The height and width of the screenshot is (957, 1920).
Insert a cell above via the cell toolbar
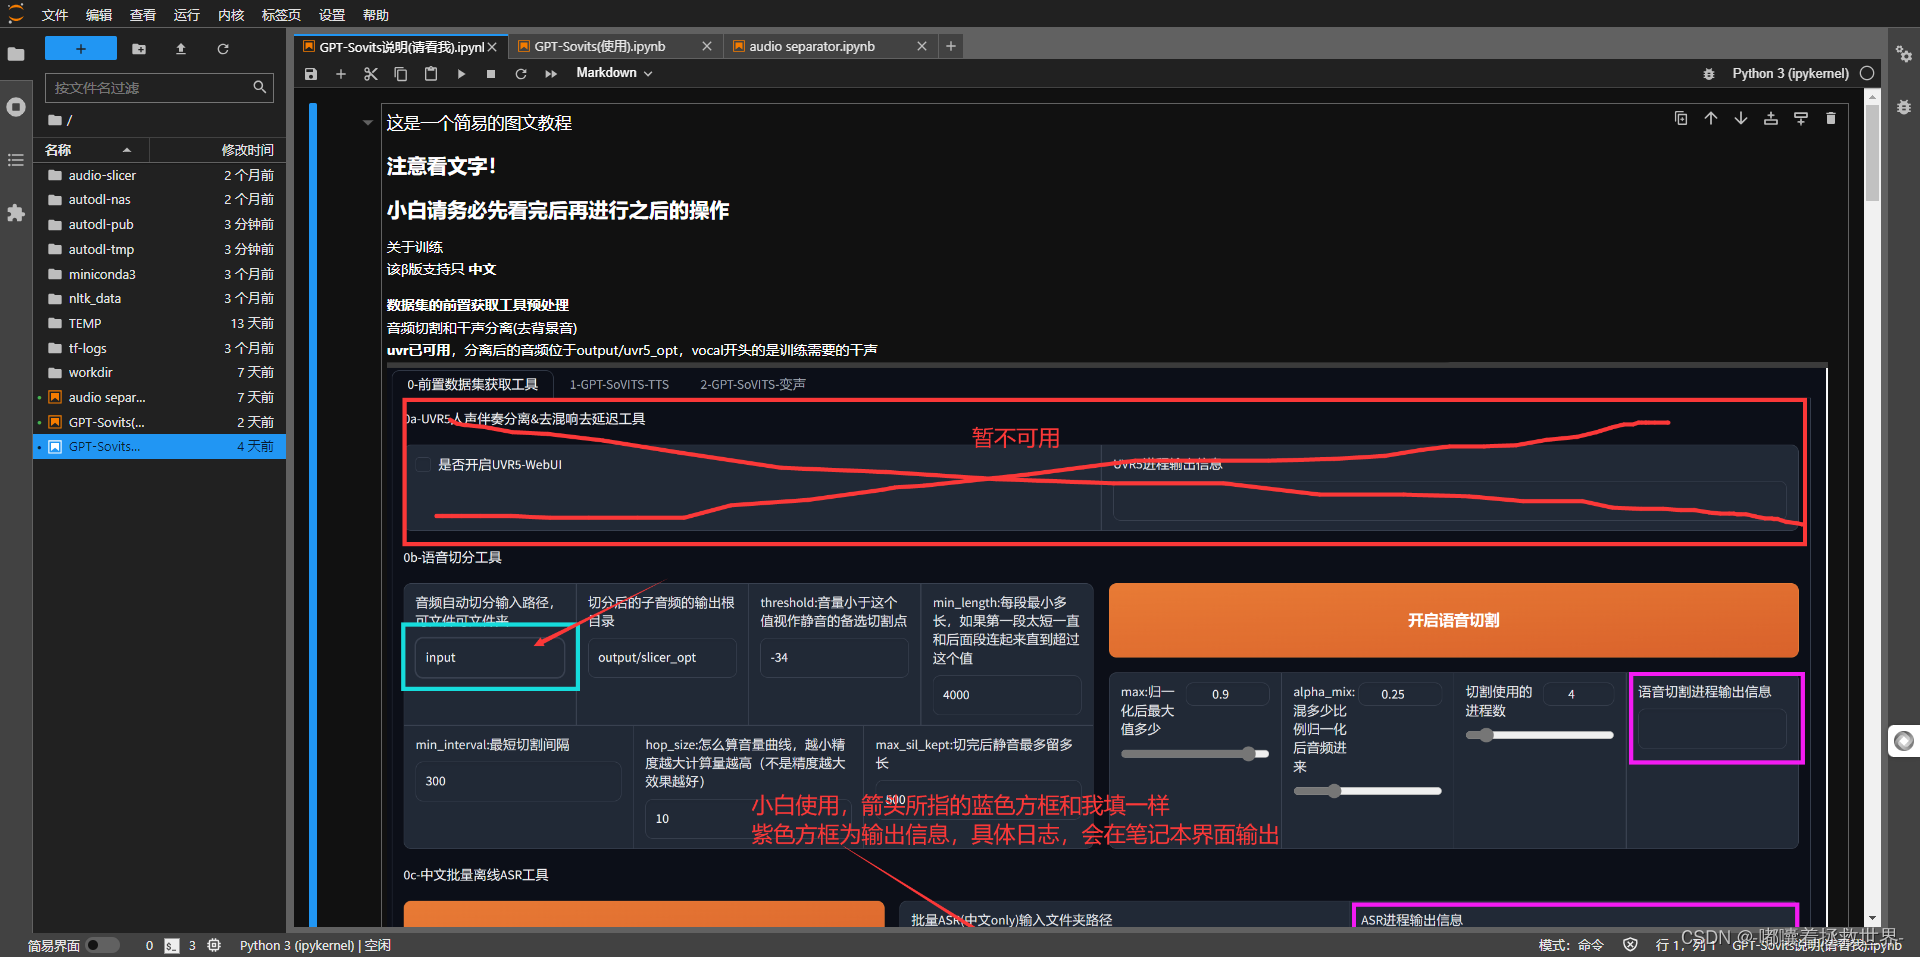point(1771,118)
